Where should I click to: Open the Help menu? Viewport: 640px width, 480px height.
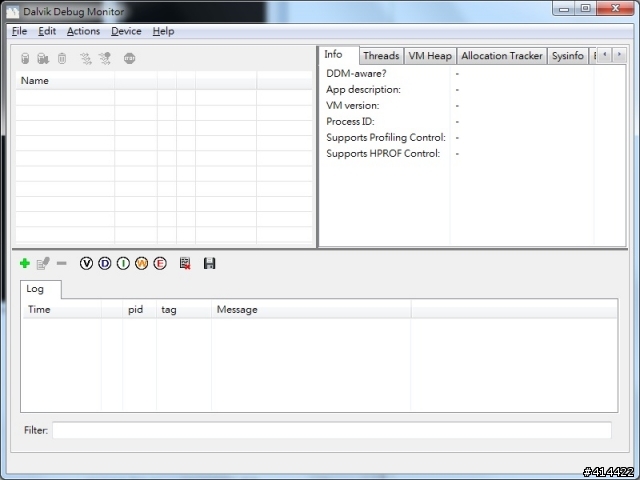163,31
